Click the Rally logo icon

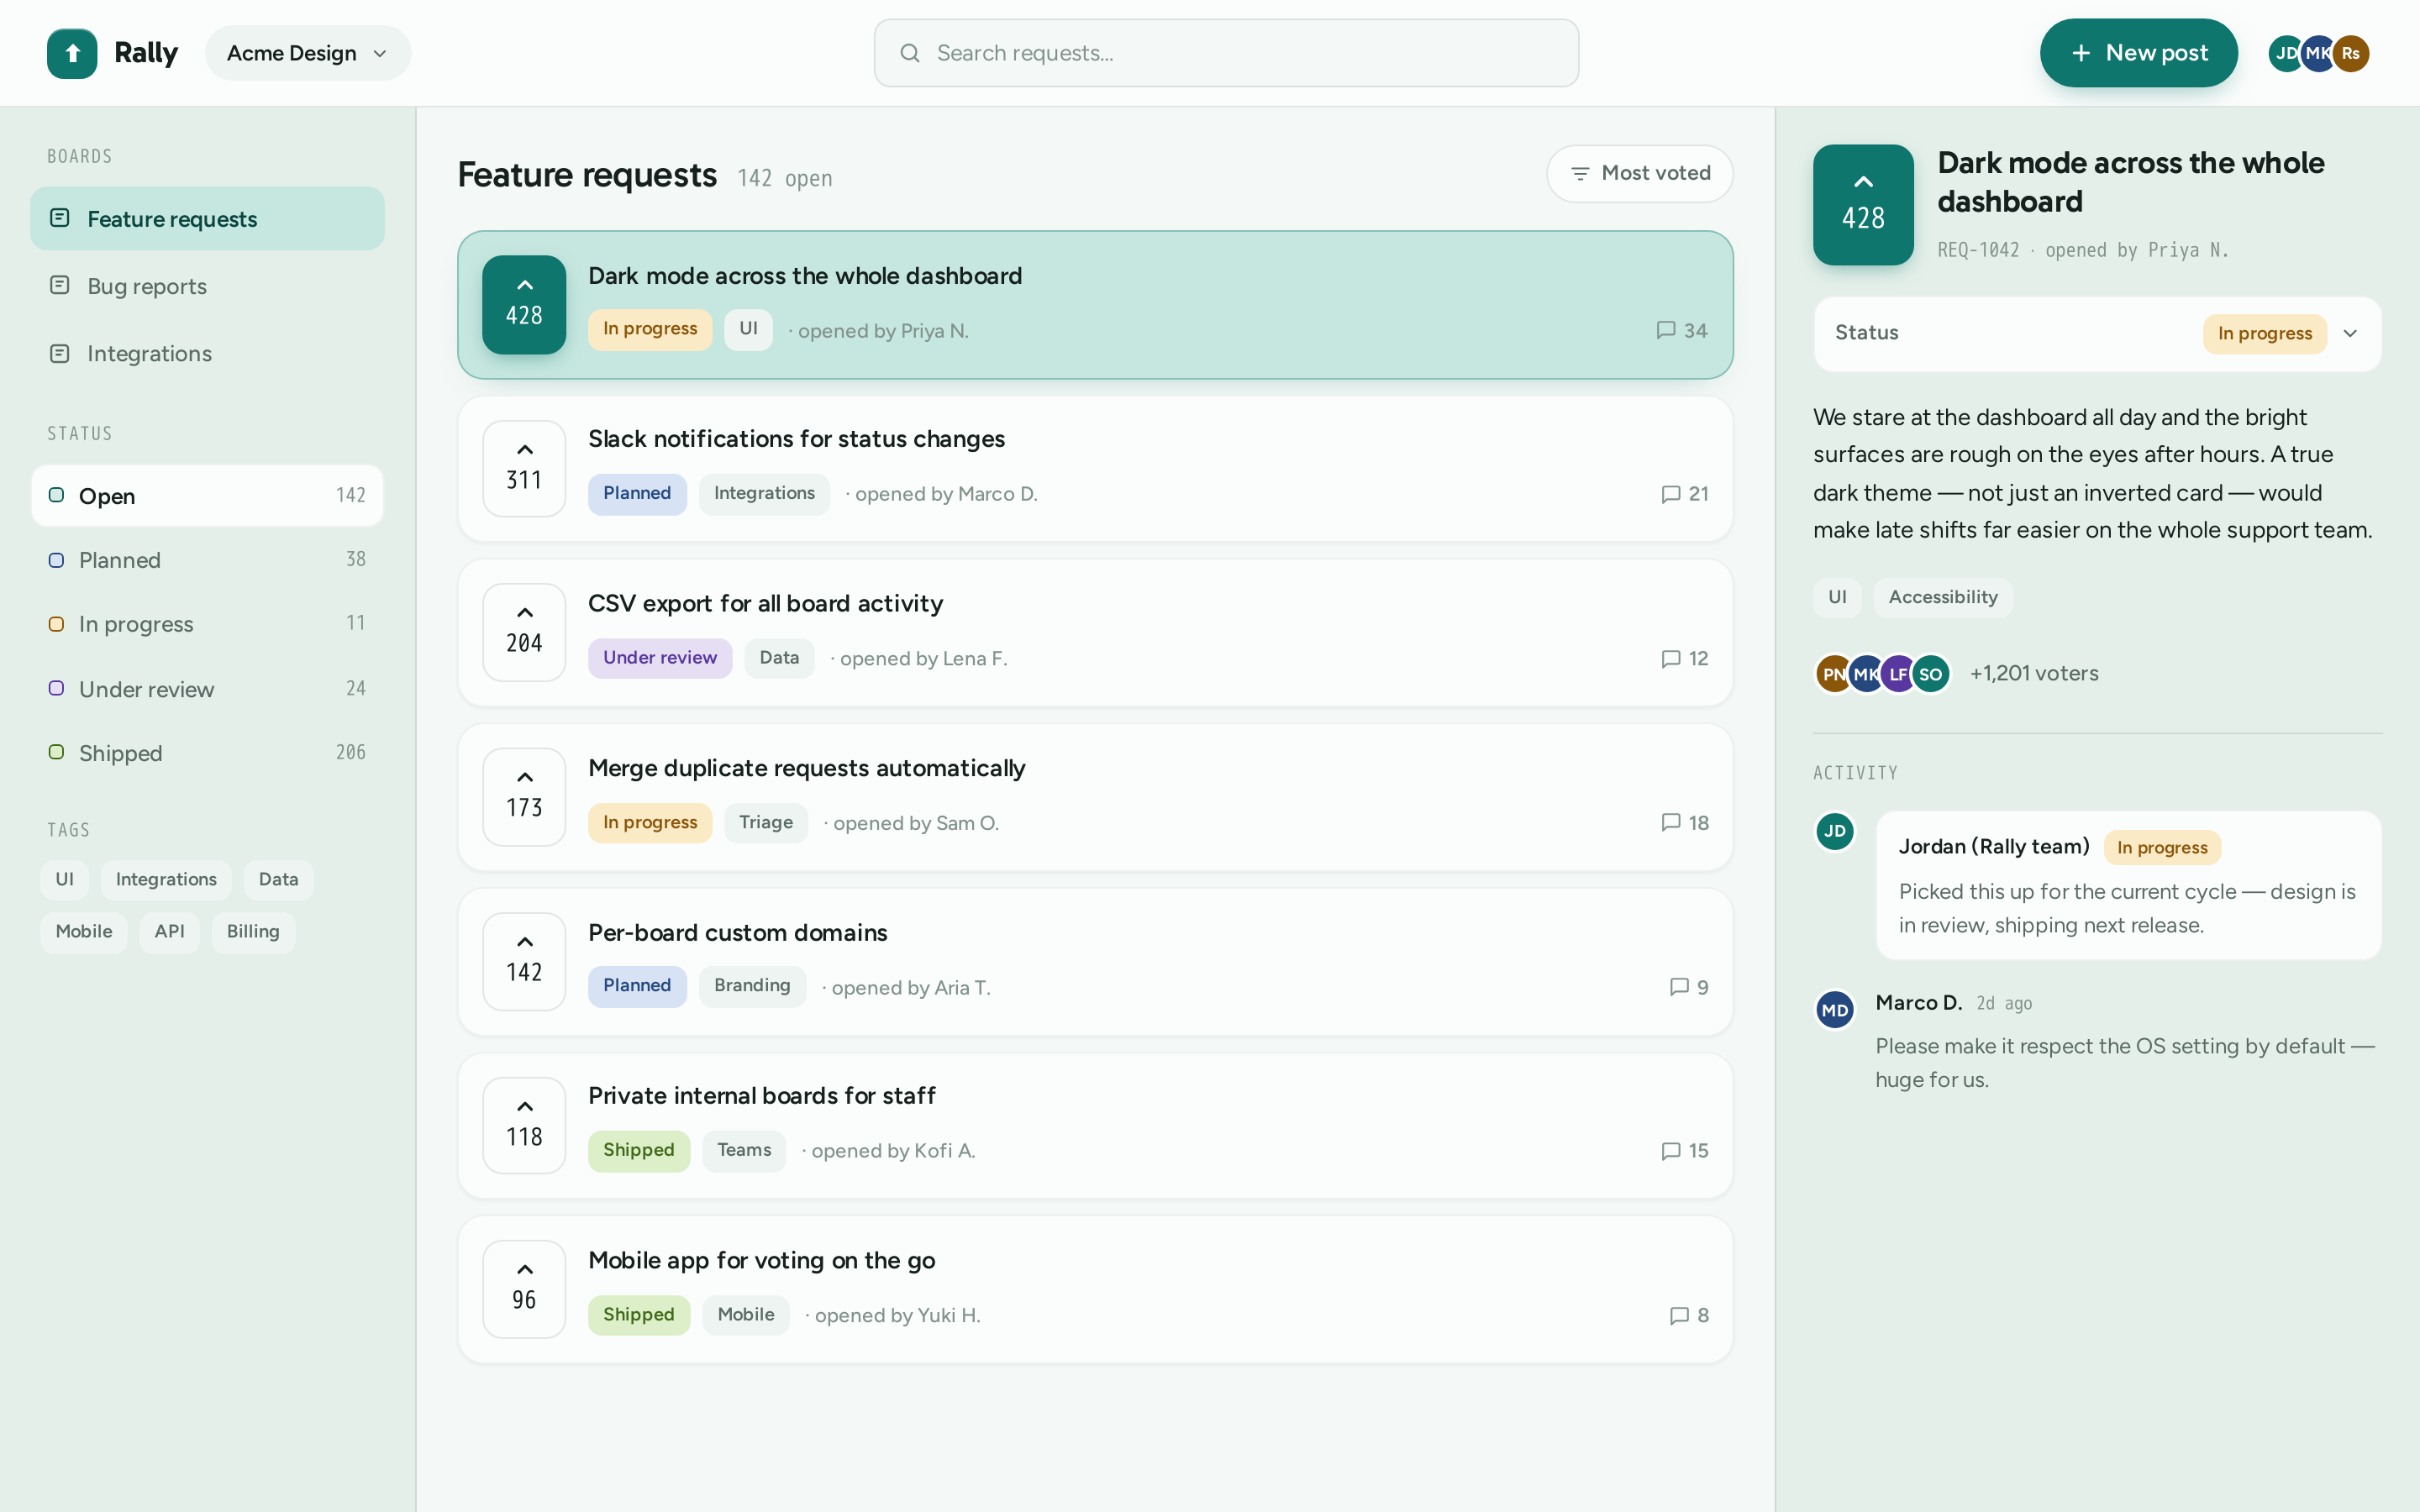(72, 53)
